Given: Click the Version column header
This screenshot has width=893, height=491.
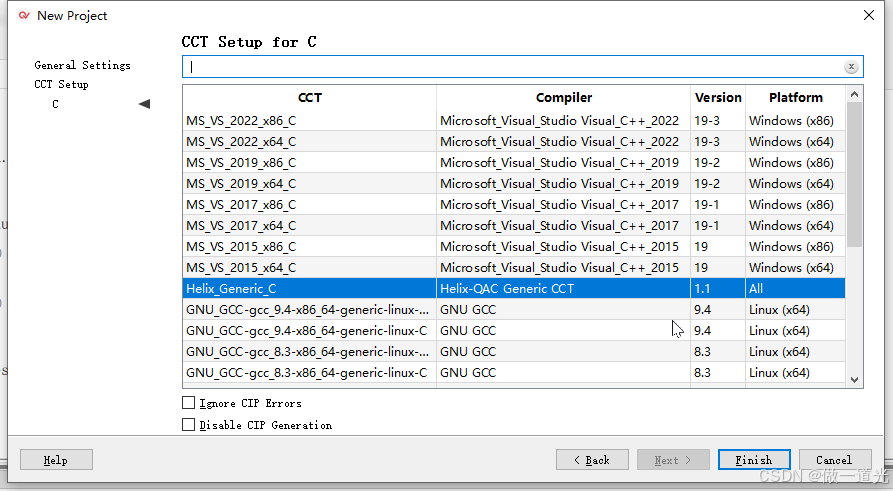Looking at the screenshot, I should pos(718,97).
